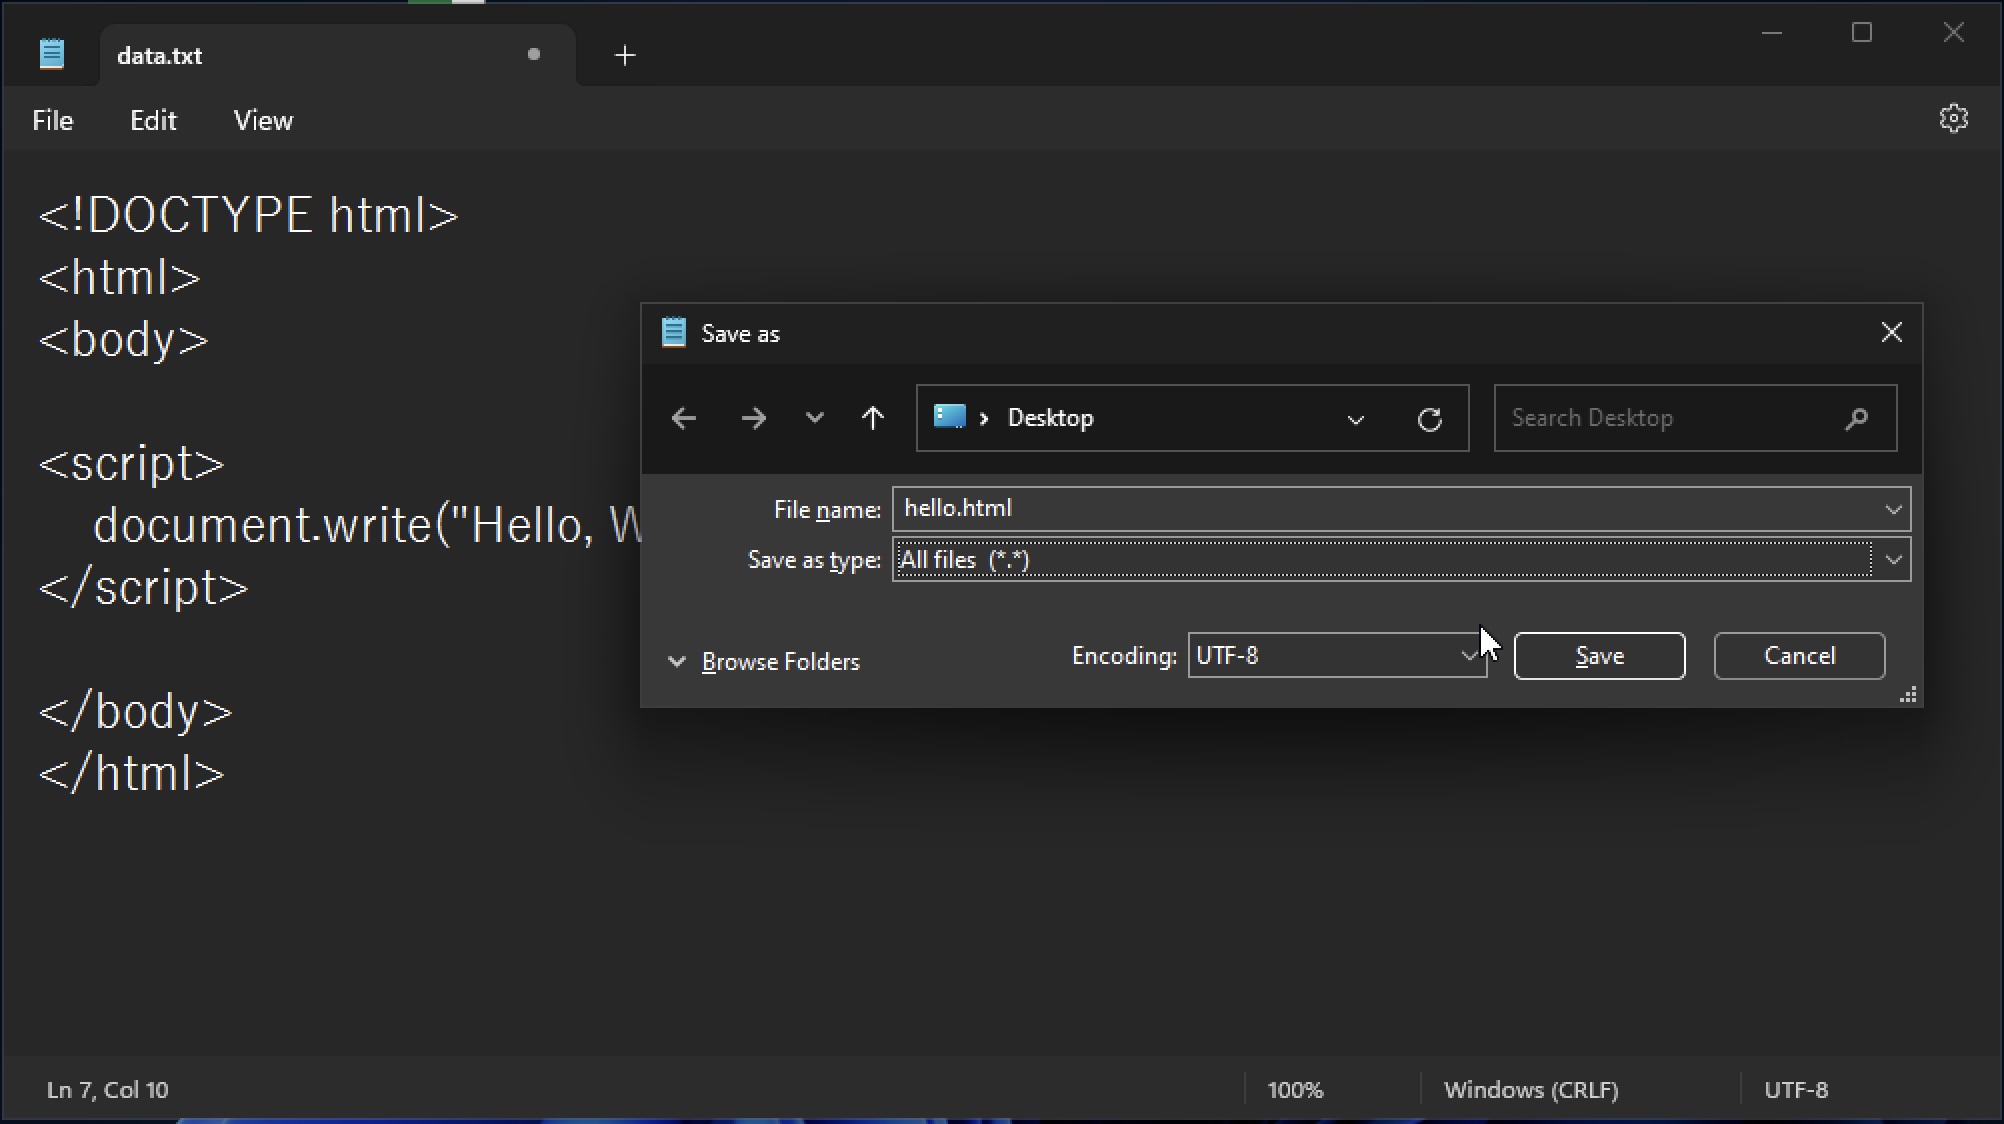
Task: Open a new tab in Notepad
Action: [624, 55]
